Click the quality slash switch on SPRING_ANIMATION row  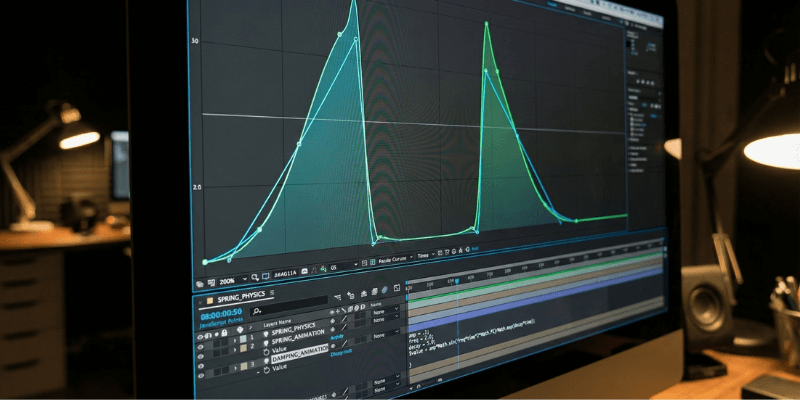[x=344, y=327]
